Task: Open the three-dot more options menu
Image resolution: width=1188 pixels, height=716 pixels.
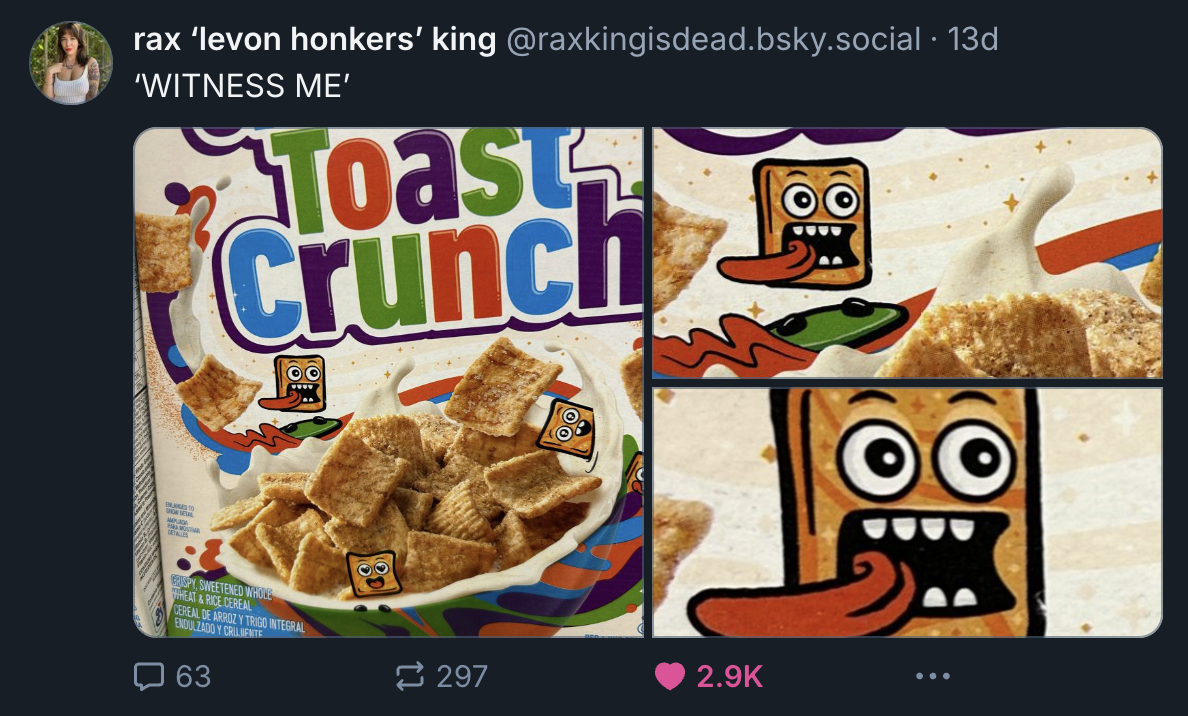Action: point(932,677)
